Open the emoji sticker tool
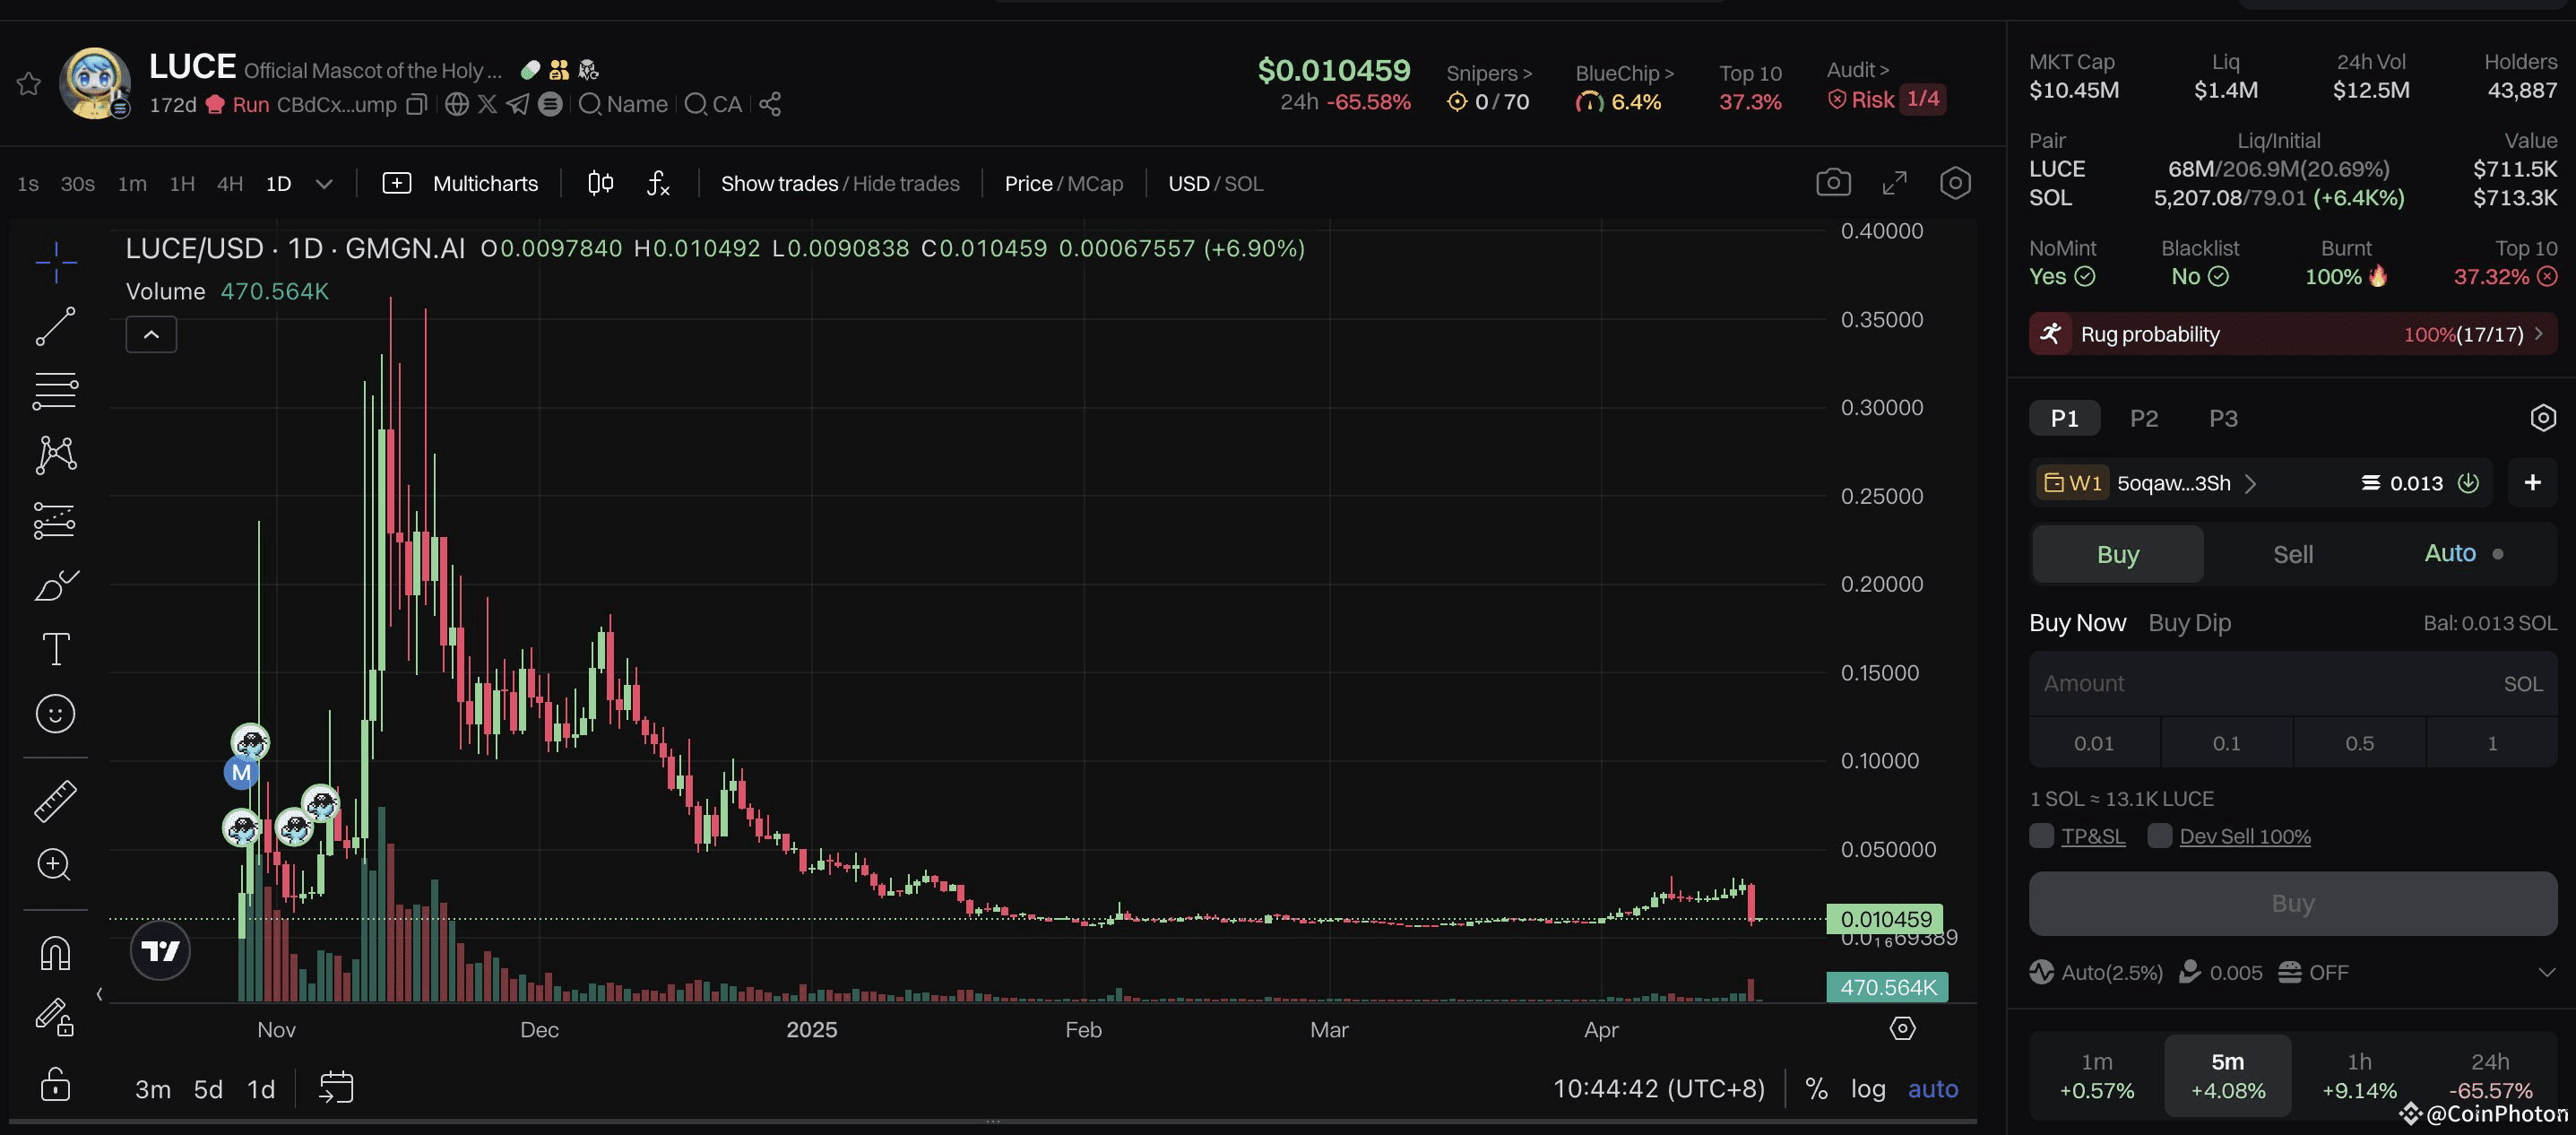Screen dimensions: 2576x1135 pyautogui.click(x=55, y=714)
